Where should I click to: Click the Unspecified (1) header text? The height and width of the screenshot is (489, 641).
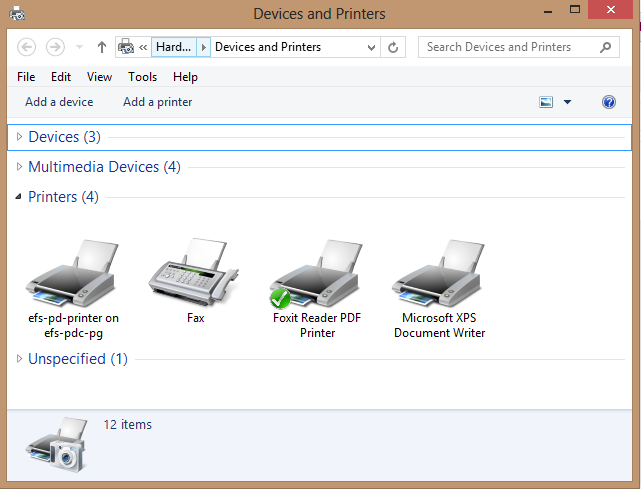click(78, 359)
